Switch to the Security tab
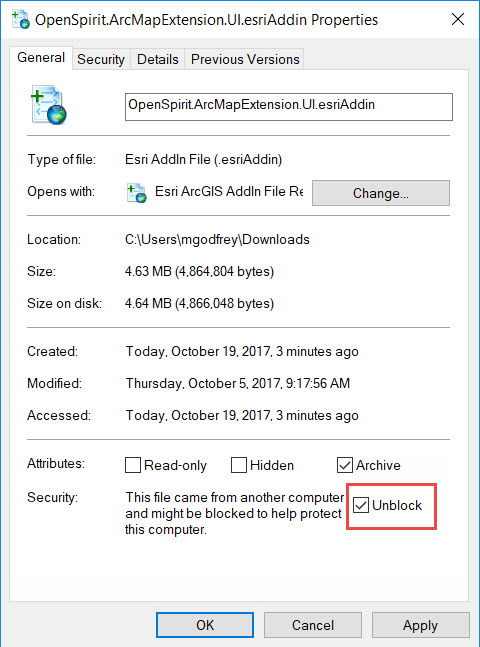The image size is (480, 647). click(101, 59)
